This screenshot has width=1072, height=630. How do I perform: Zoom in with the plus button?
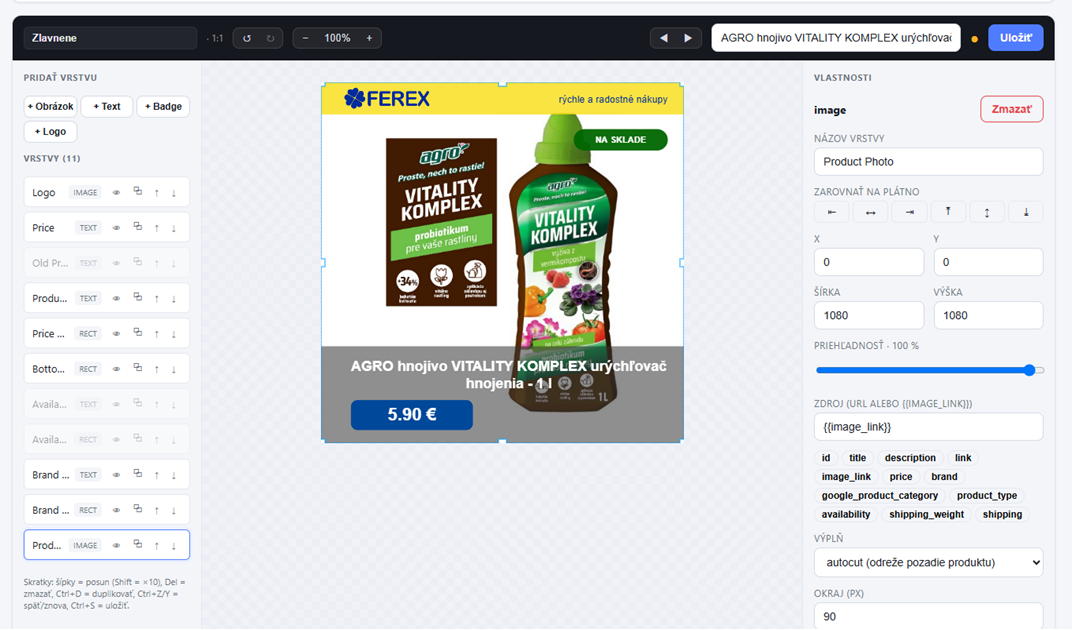[369, 38]
